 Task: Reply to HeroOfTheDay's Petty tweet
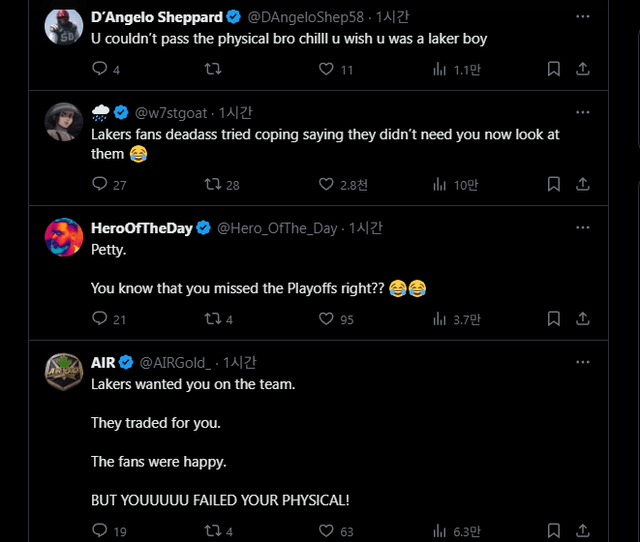point(99,319)
